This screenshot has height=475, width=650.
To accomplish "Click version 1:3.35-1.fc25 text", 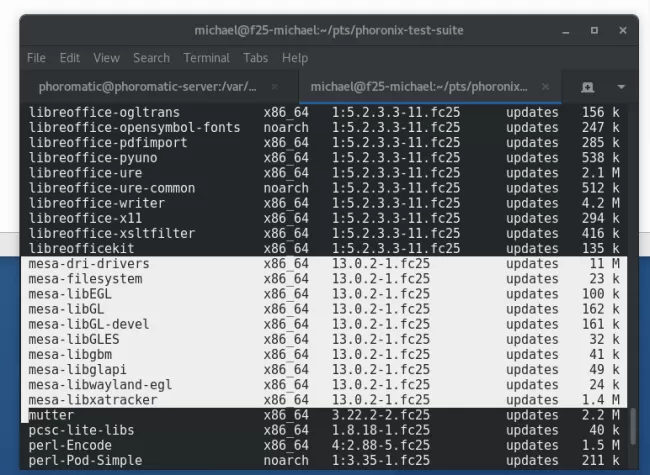I will [381, 460].
